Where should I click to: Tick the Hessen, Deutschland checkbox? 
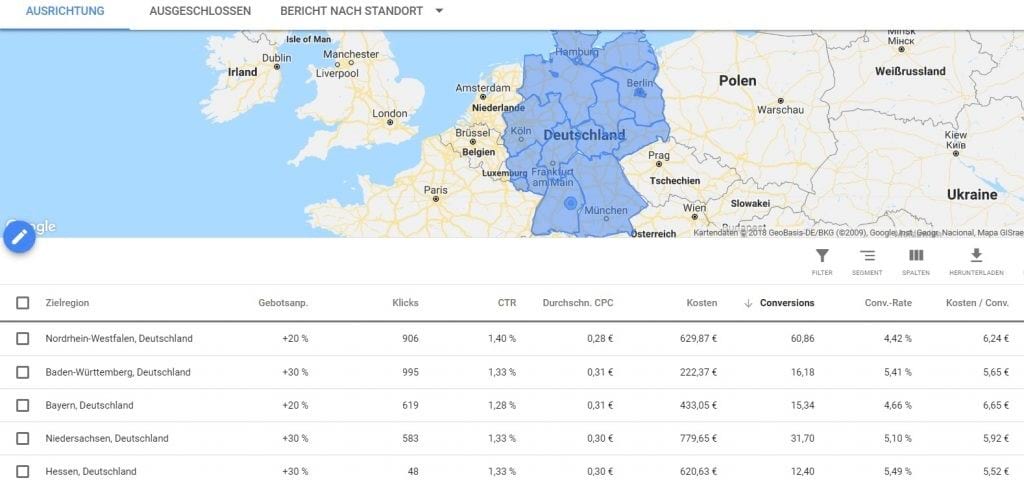[23, 471]
